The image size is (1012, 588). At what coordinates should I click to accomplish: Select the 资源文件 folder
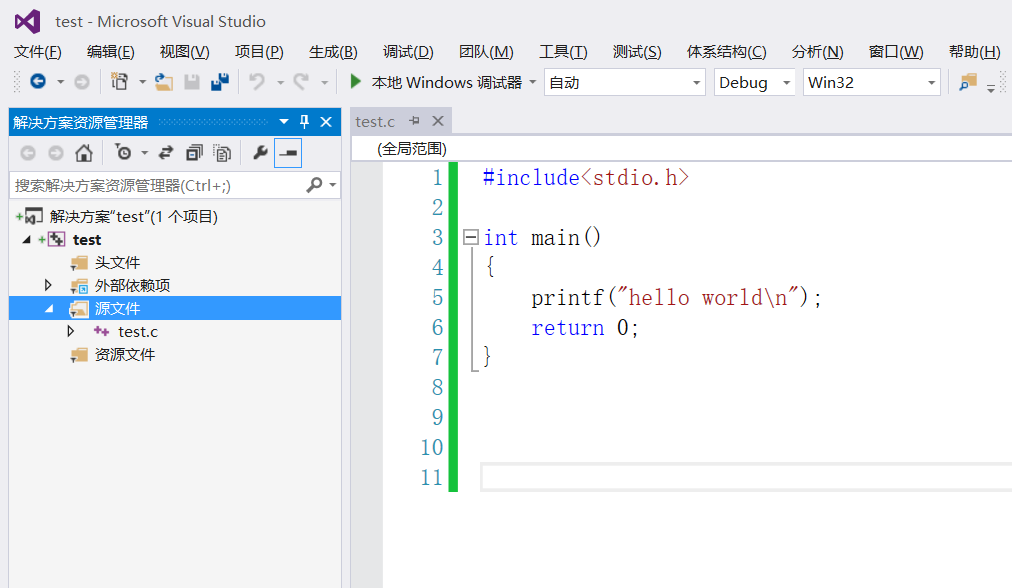pos(125,354)
